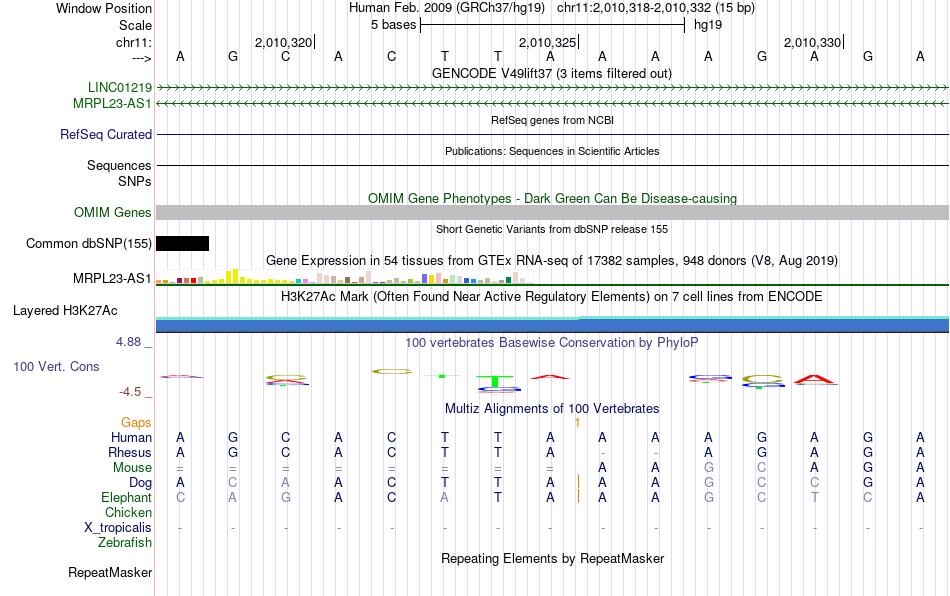Select the Human species row label
The height and width of the screenshot is (596, 950).
click(x=131, y=437)
